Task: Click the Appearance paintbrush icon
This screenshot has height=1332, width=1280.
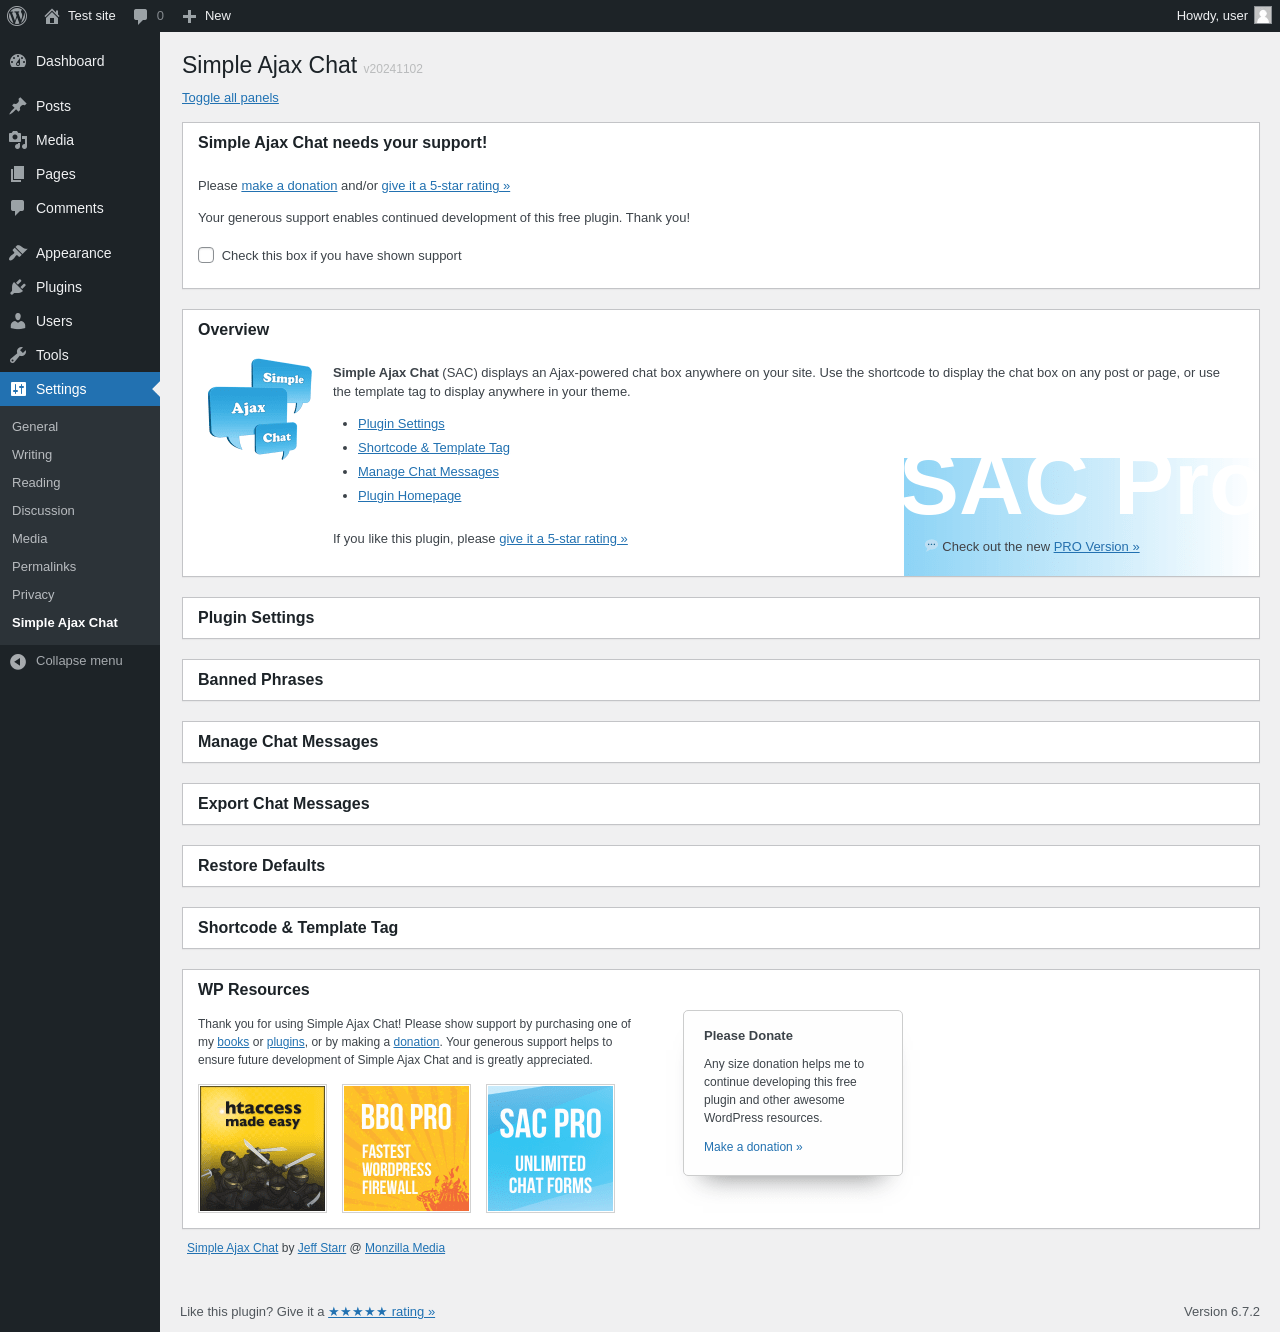Action: (18, 253)
